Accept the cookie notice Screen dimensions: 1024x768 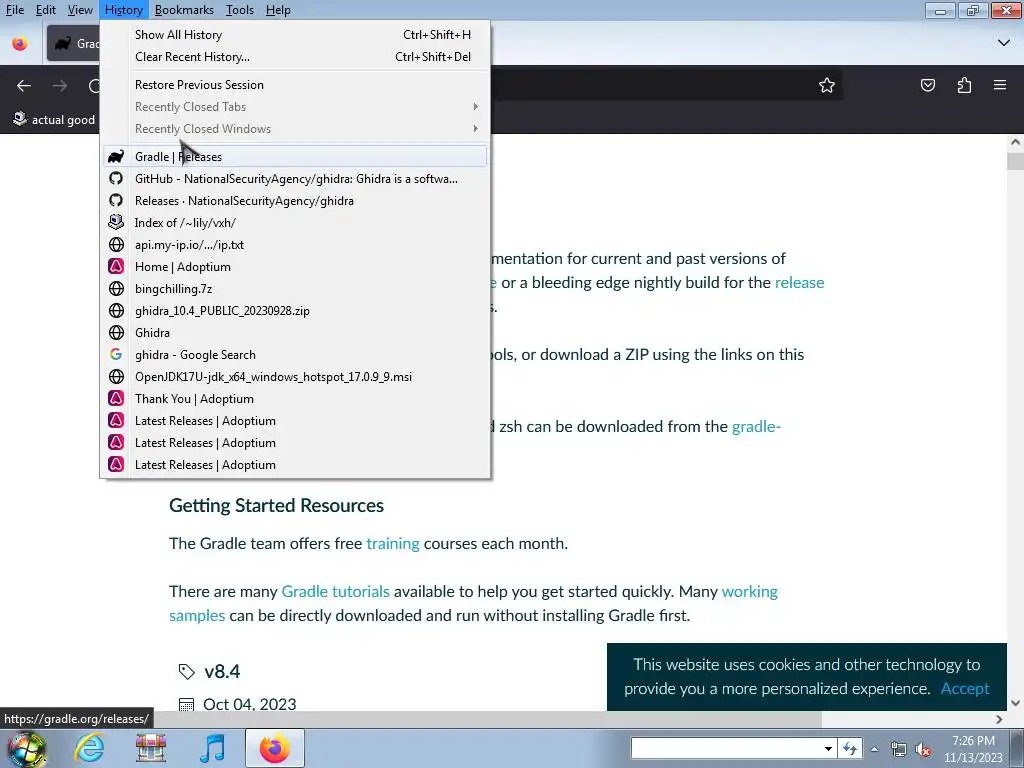(x=965, y=688)
